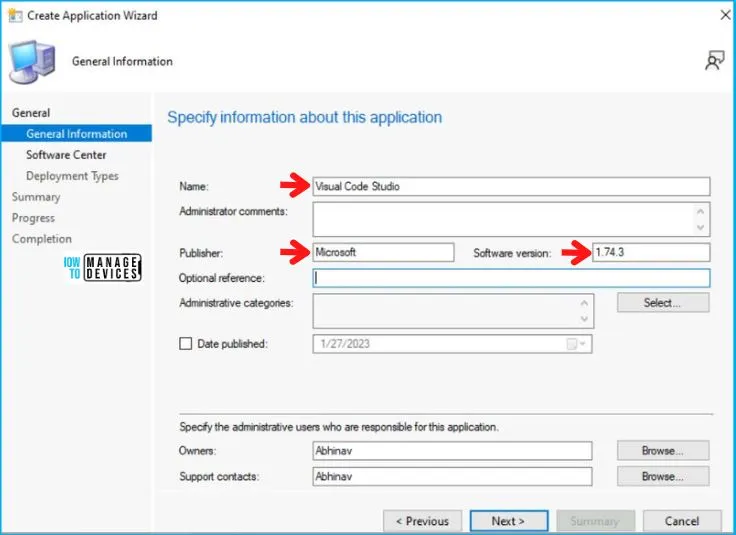
Task: Click the 'Optional reference:' label
Action: click(x=222, y=278)
